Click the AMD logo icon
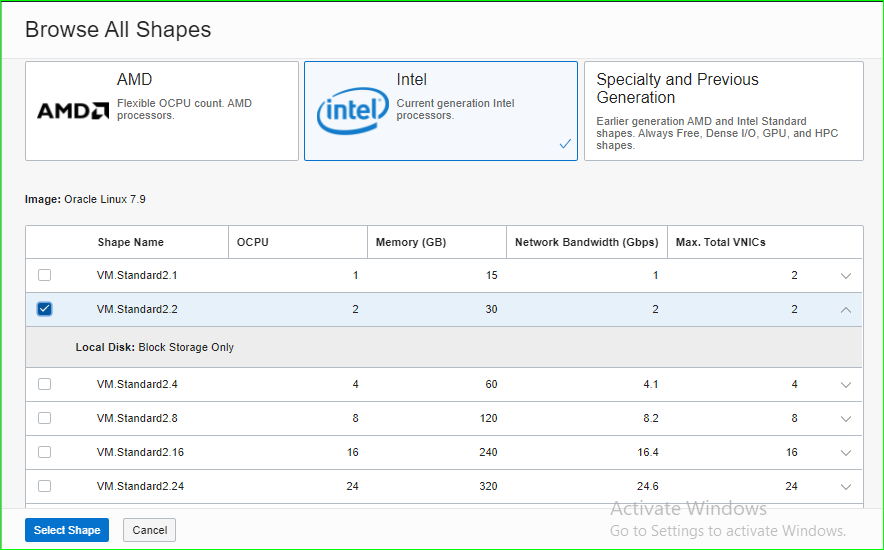 click(73, 111)
